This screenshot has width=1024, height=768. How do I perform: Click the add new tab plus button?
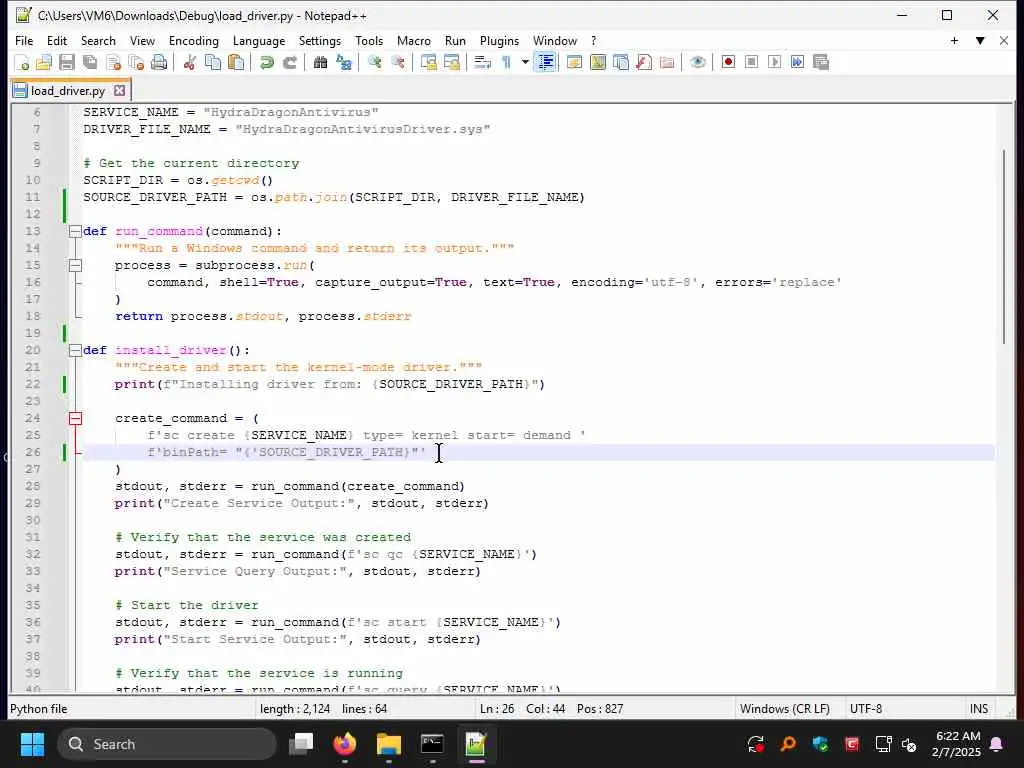click(x=954, y=40)
